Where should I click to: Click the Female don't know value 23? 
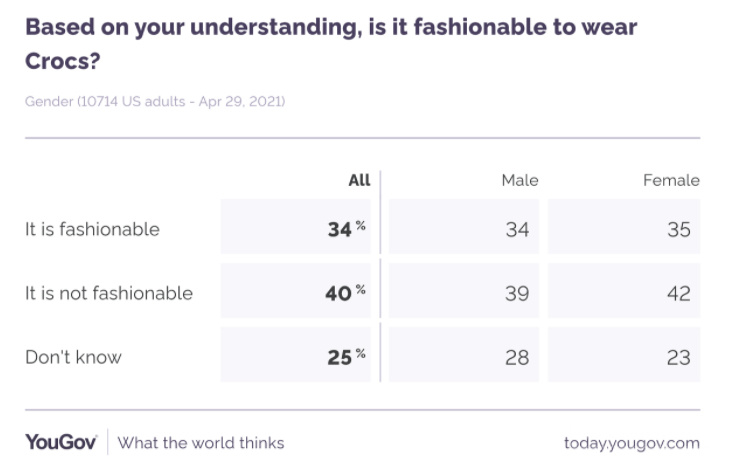[678, 357]
